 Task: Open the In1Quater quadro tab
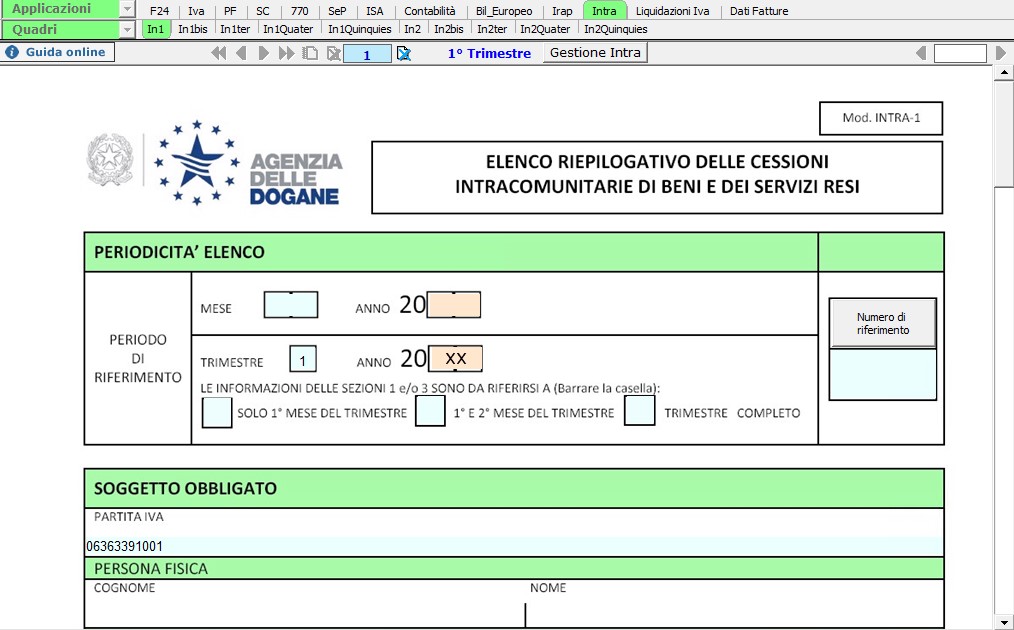[x=288, y=29]
